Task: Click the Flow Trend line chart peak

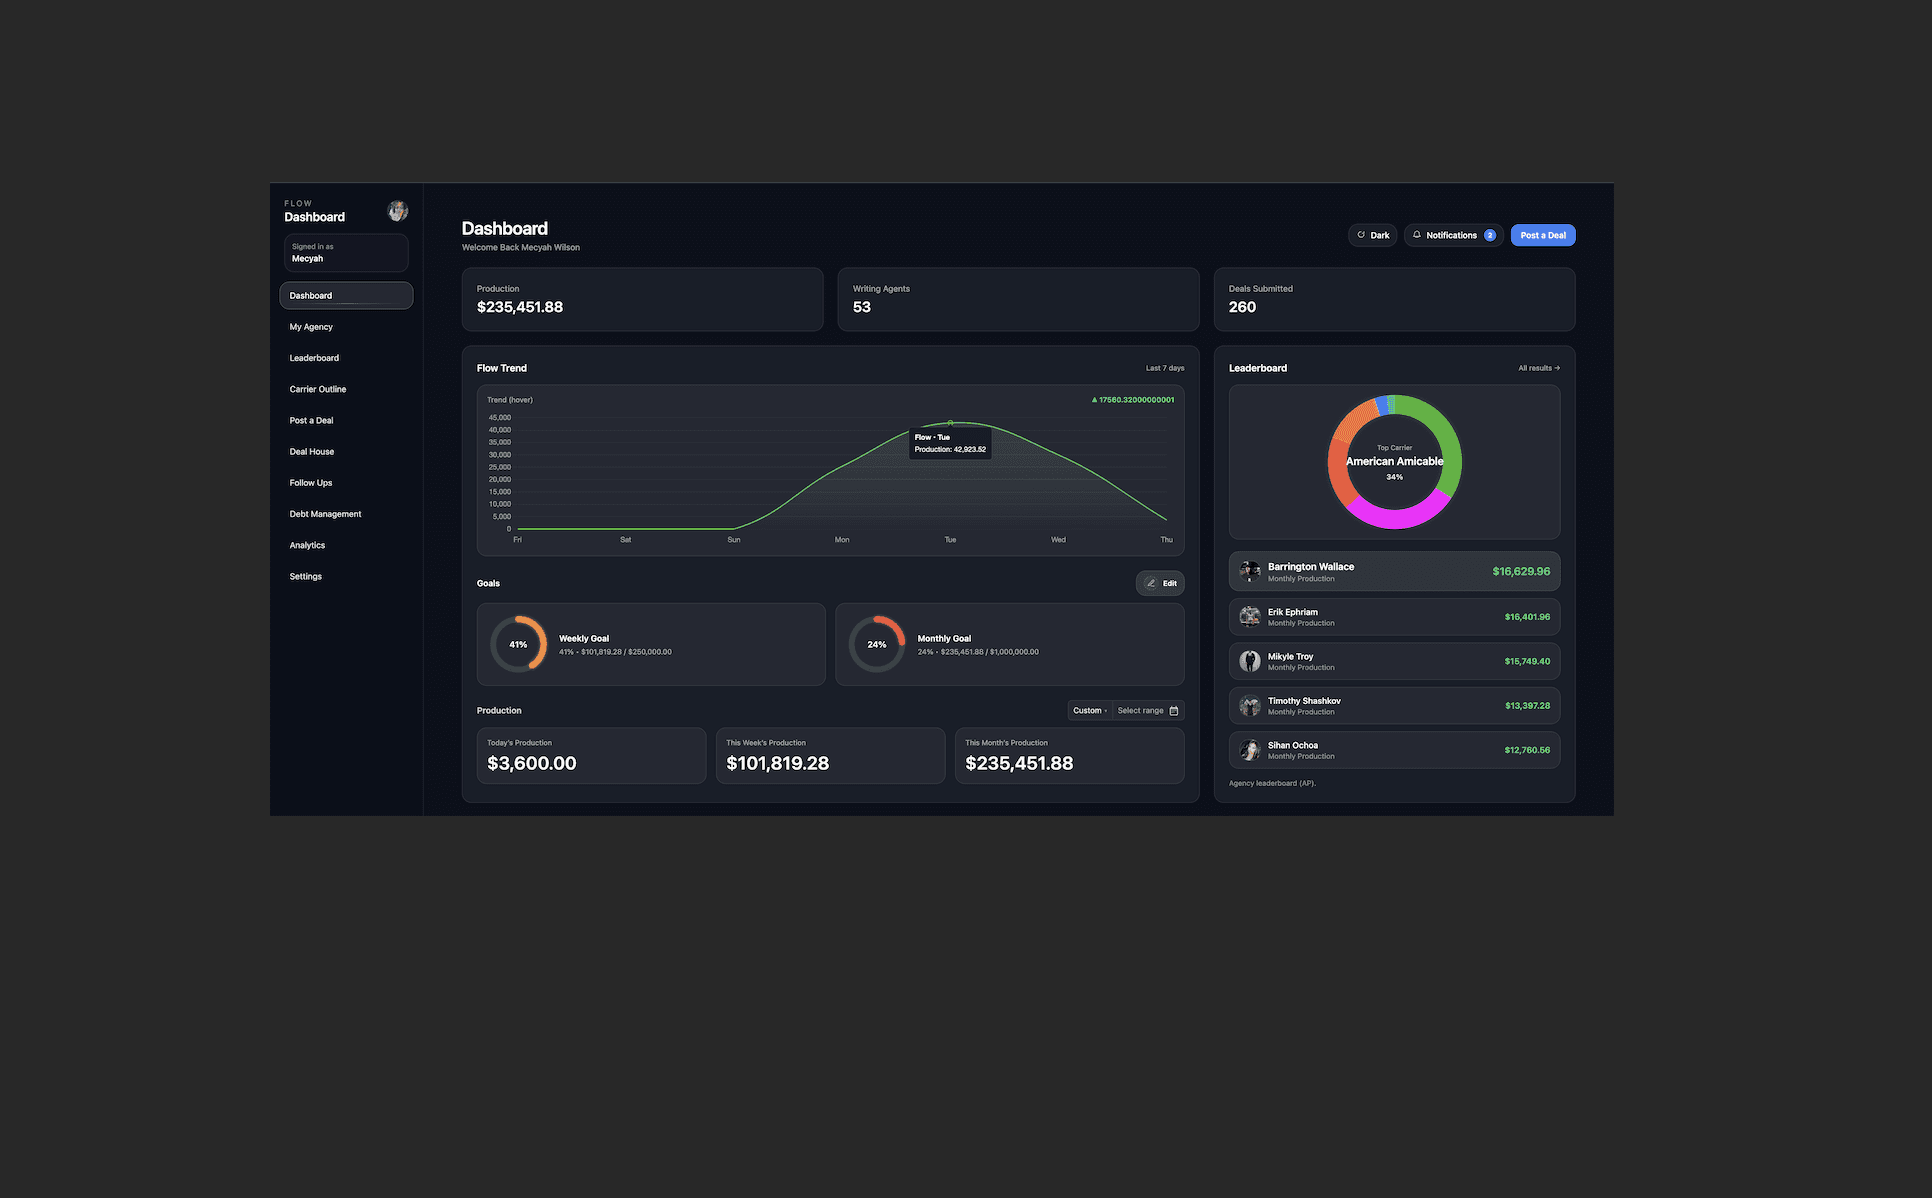Action: (x=950, y=424)
